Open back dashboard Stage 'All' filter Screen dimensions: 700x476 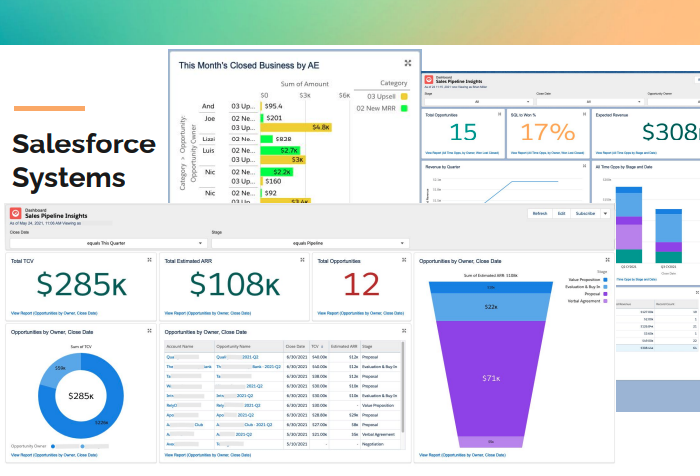pyautogui.click(x=478, y=102)
